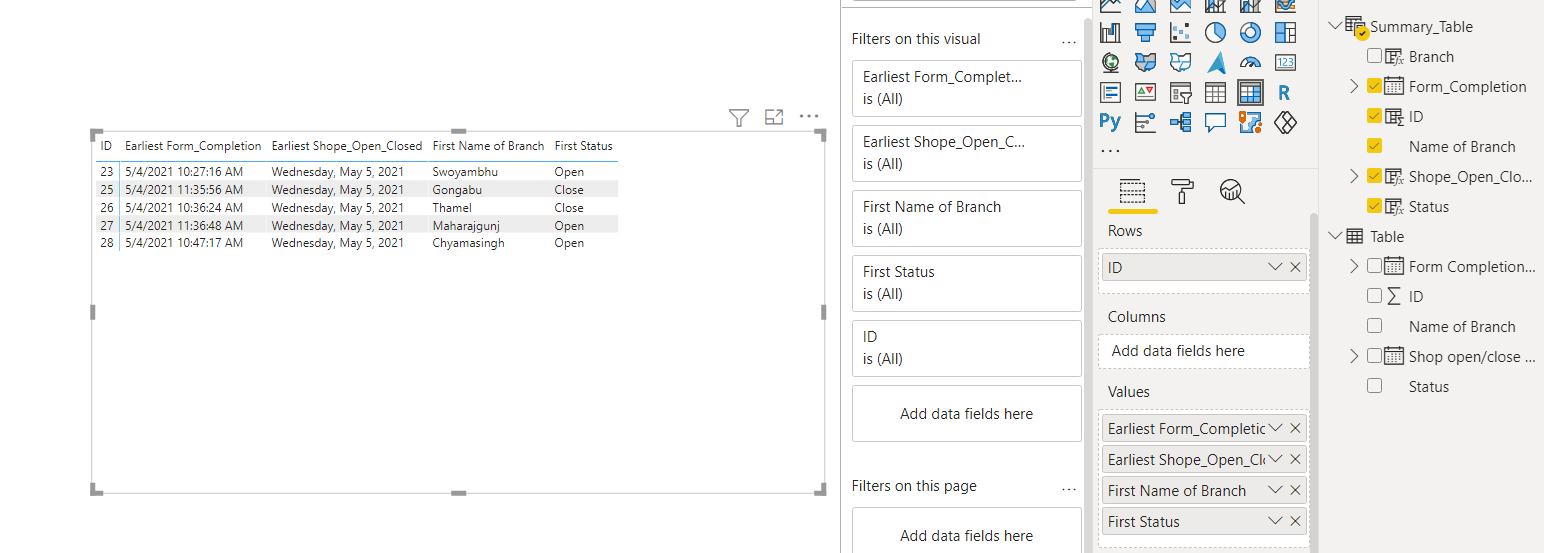Select the Decomposition tree visual icon
The image size is (1544, 553).
pos(1180,122)
